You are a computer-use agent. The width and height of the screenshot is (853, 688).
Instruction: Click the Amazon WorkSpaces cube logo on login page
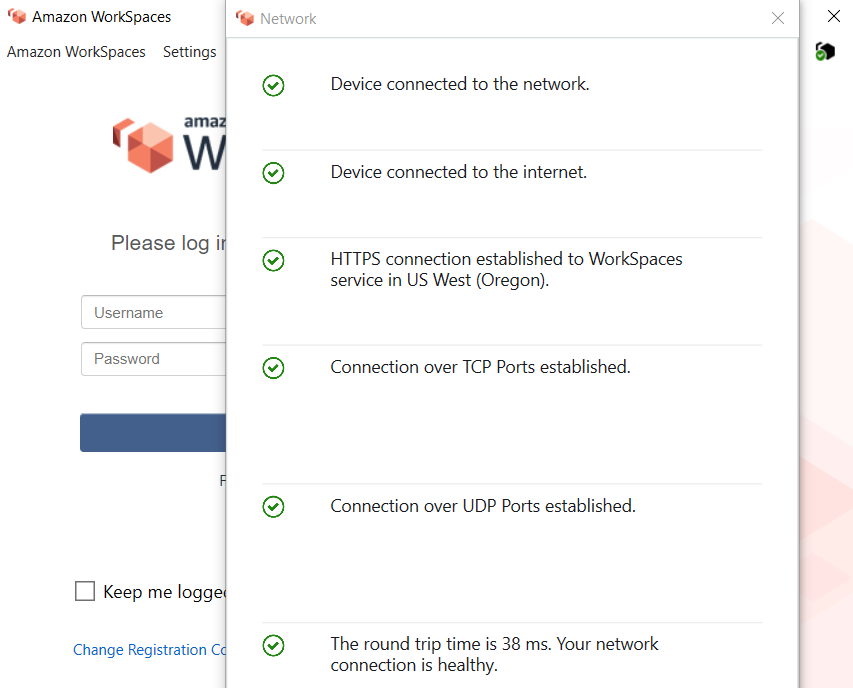(144, 145)
